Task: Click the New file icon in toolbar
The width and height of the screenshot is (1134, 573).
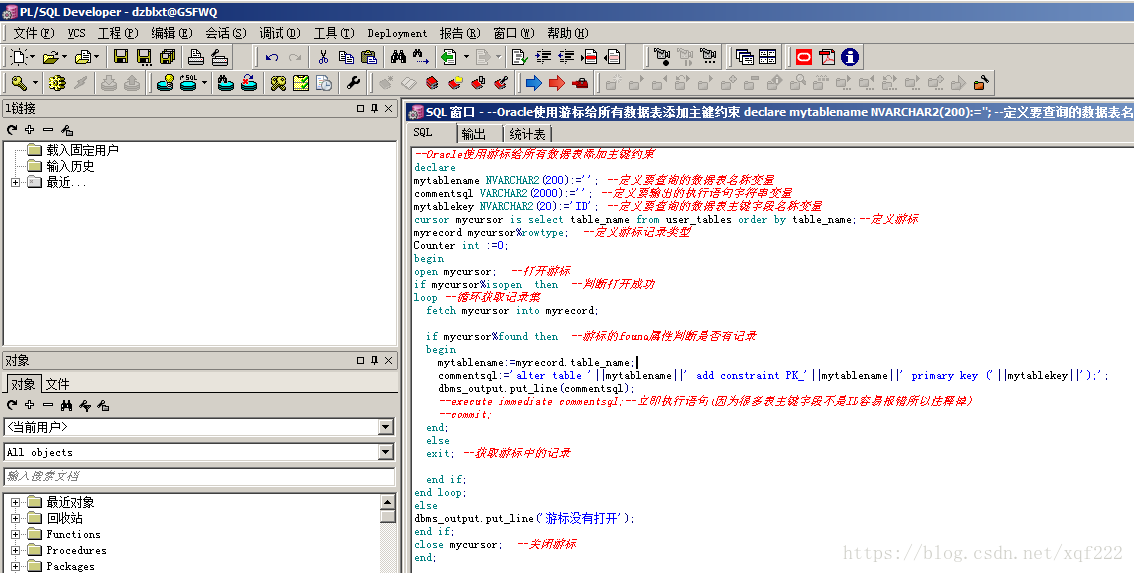Action: click(x=18, y=56)
